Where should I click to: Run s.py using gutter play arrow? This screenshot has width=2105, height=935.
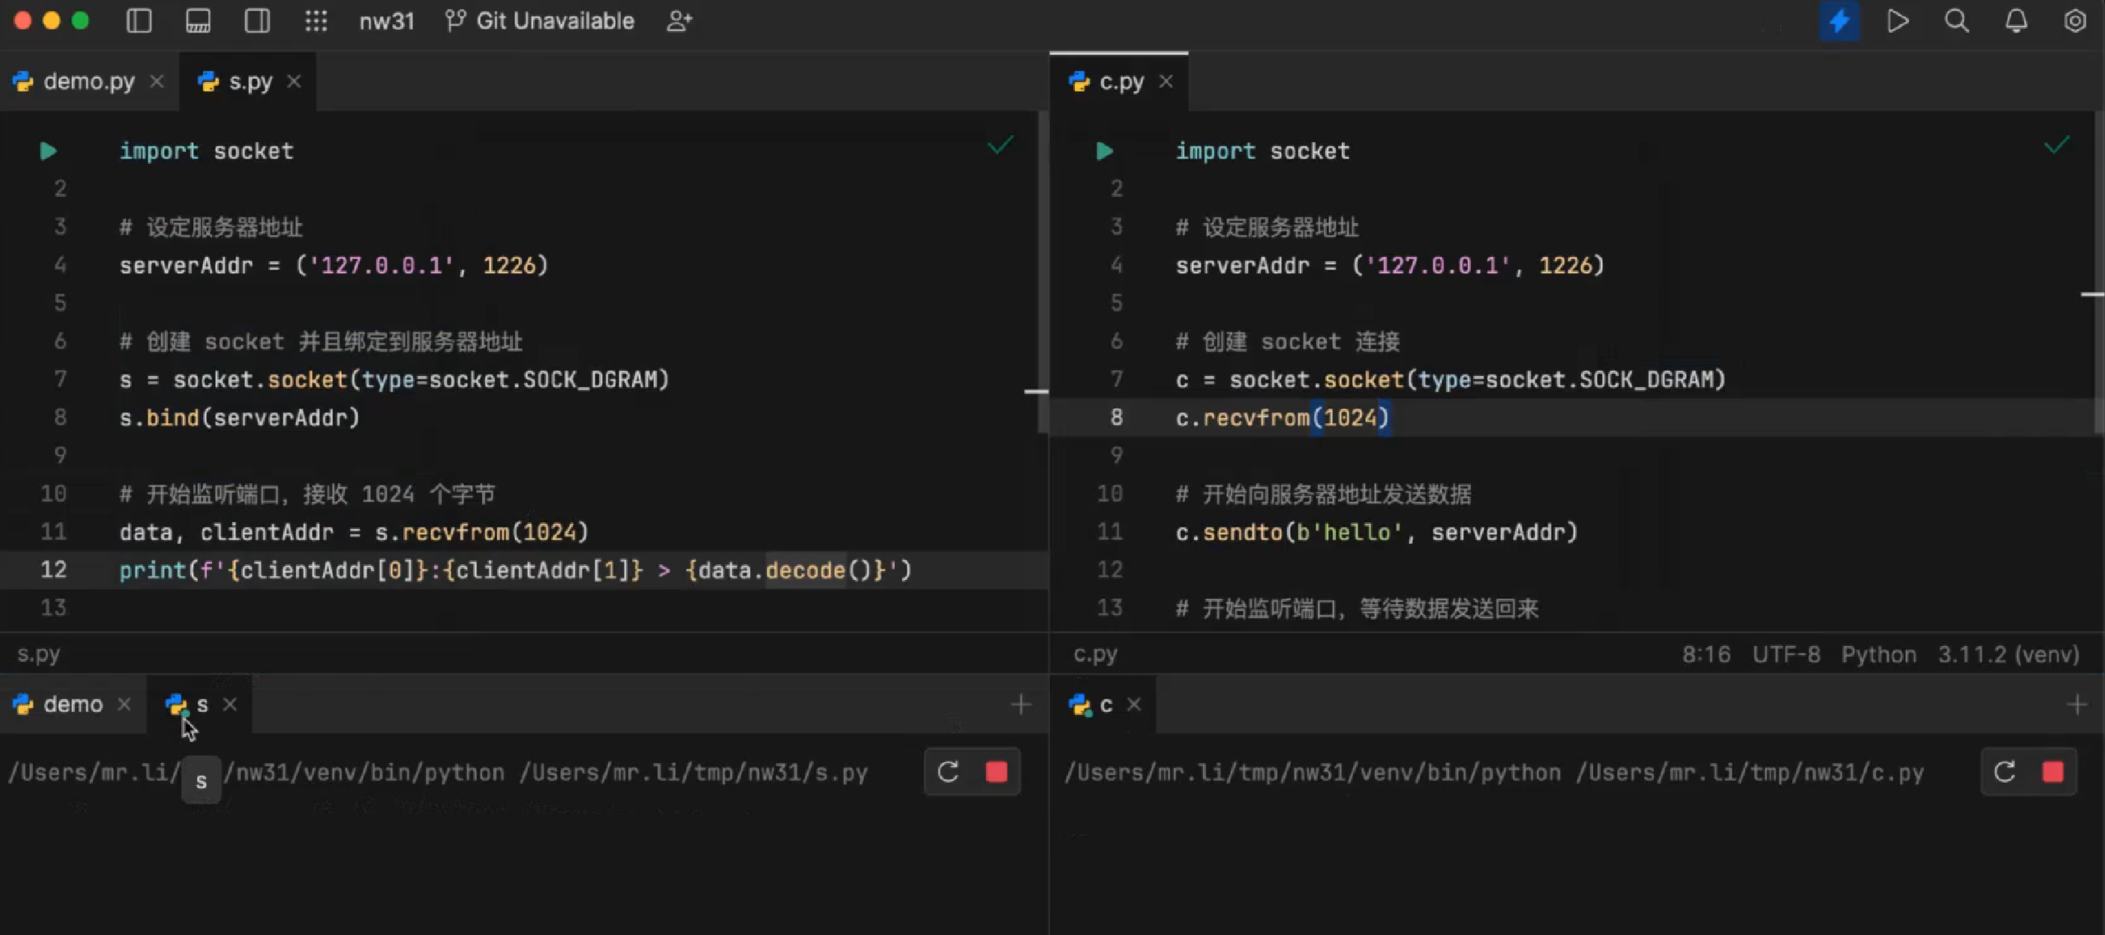click(x=48, y=151)
